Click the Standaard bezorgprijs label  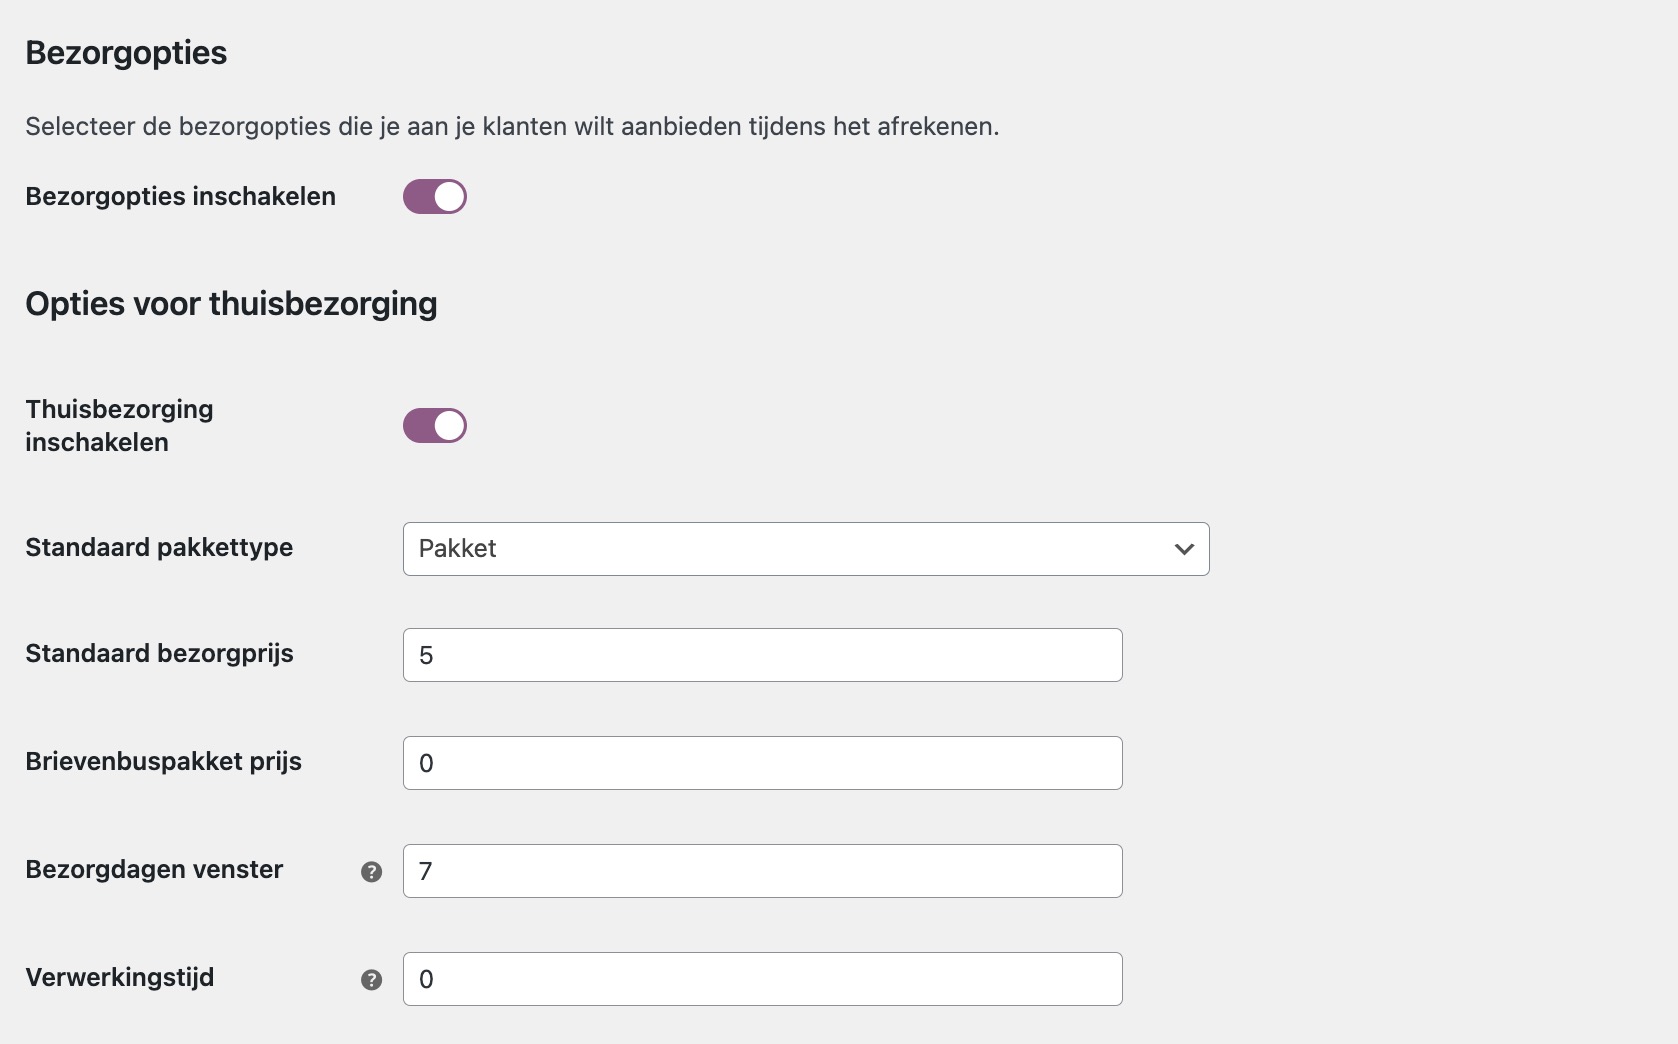(x=158, y=655)
